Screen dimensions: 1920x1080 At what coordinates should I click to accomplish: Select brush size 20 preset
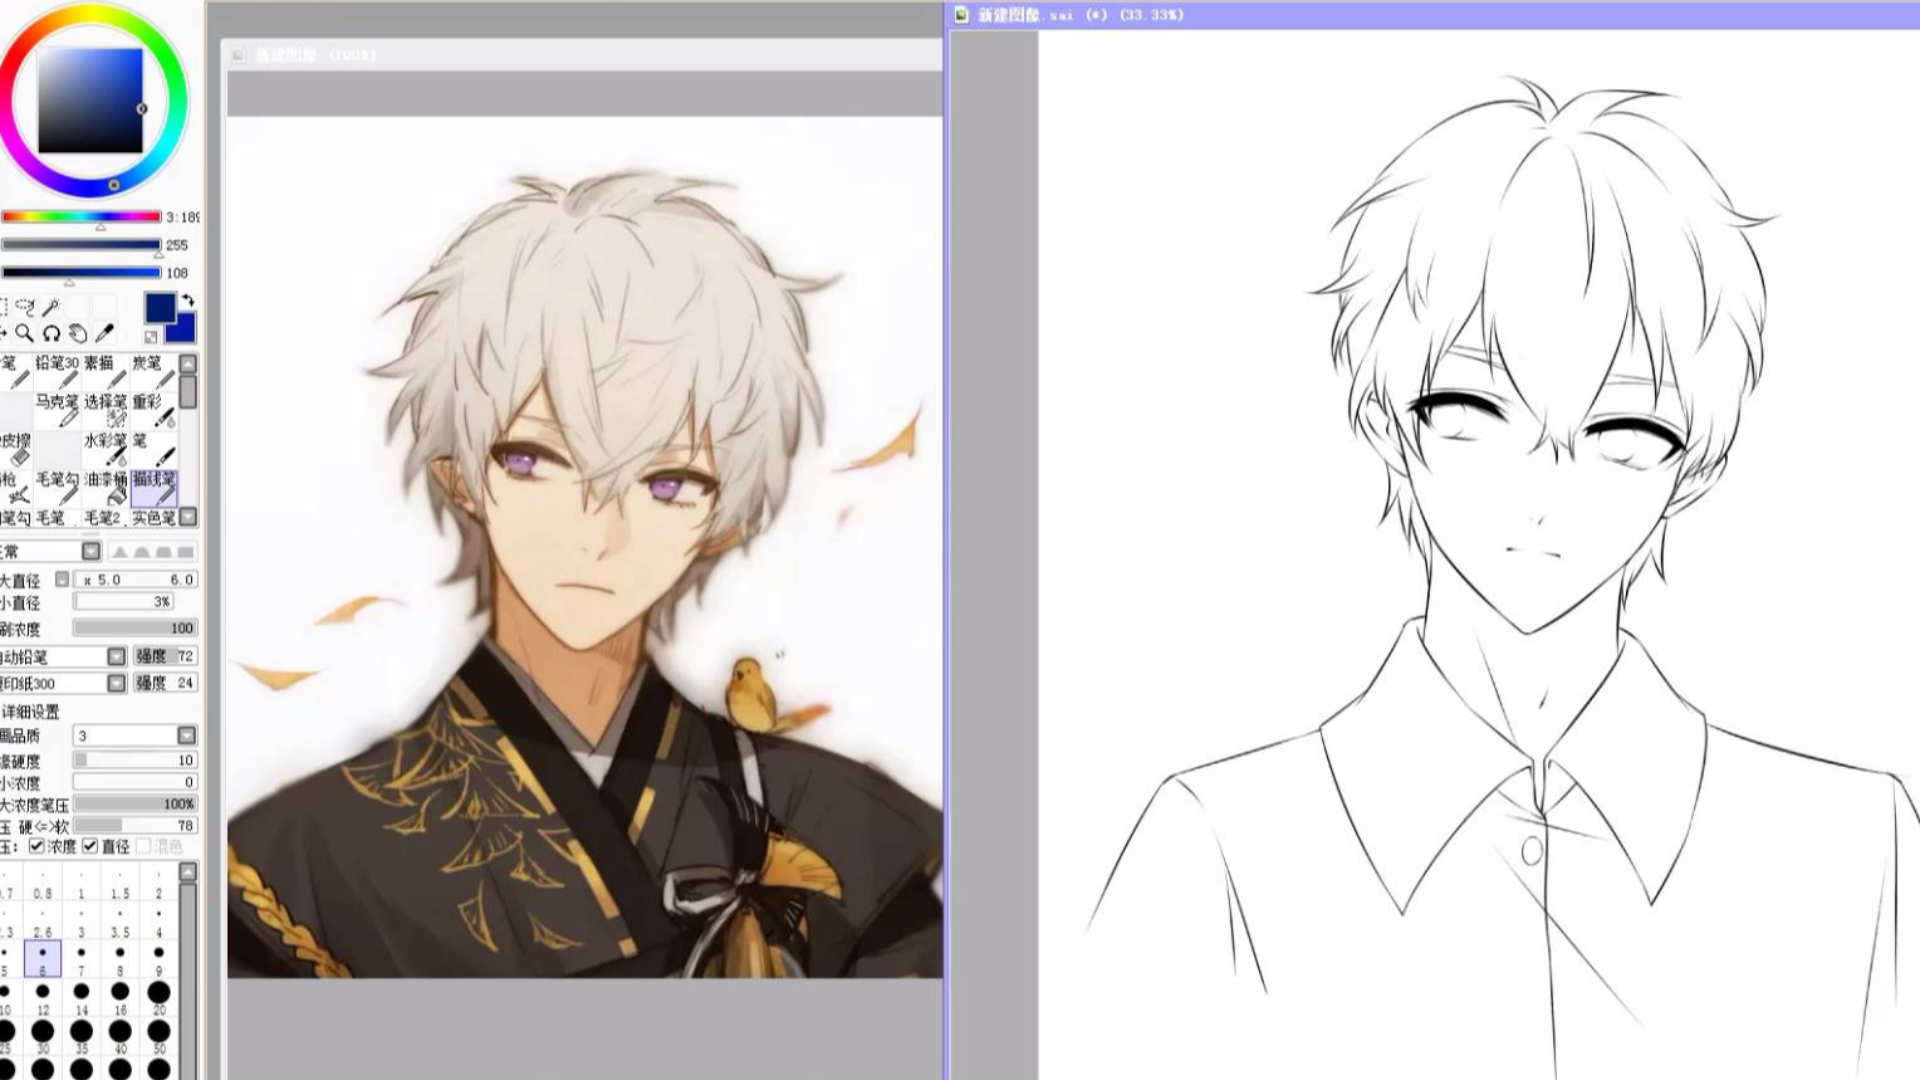coord(159,998)
